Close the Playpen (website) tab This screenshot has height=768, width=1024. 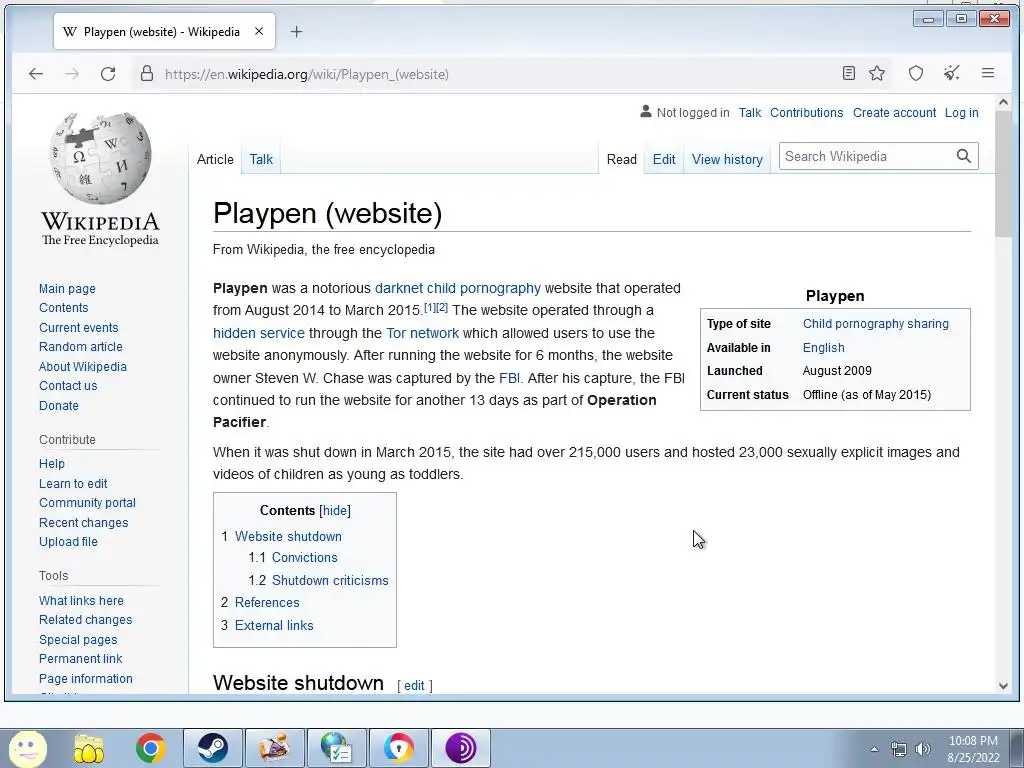coord(259,31)
